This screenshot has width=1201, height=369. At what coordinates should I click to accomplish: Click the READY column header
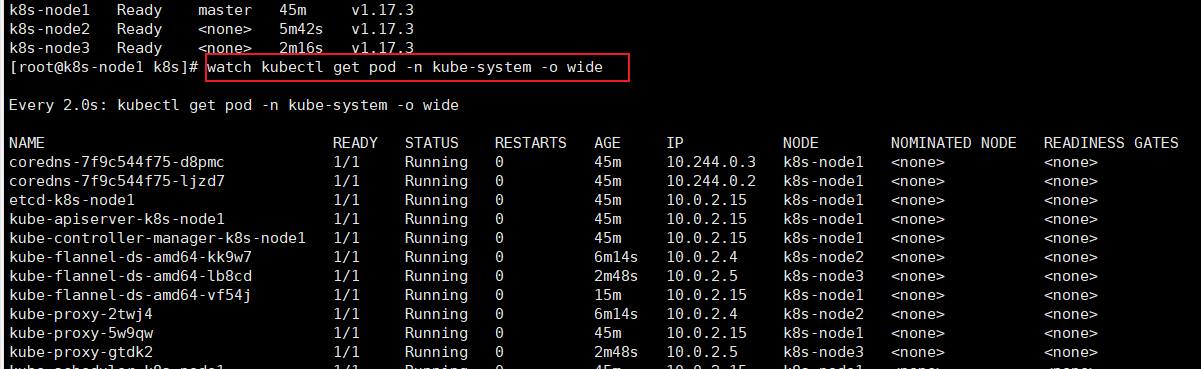(355, 143)
